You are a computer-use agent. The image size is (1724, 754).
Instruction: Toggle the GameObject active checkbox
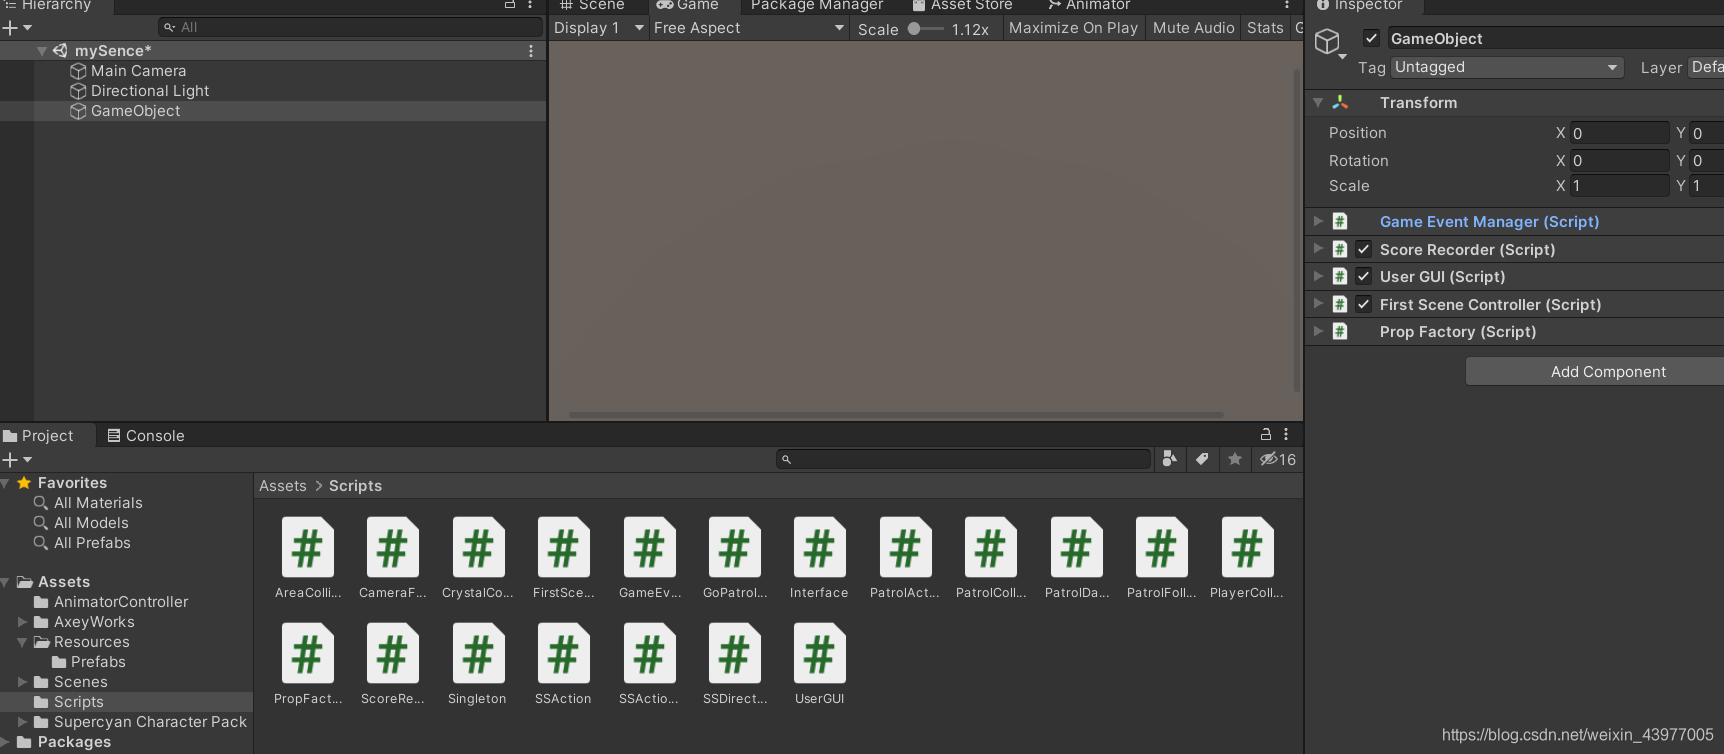point(1372,38)
